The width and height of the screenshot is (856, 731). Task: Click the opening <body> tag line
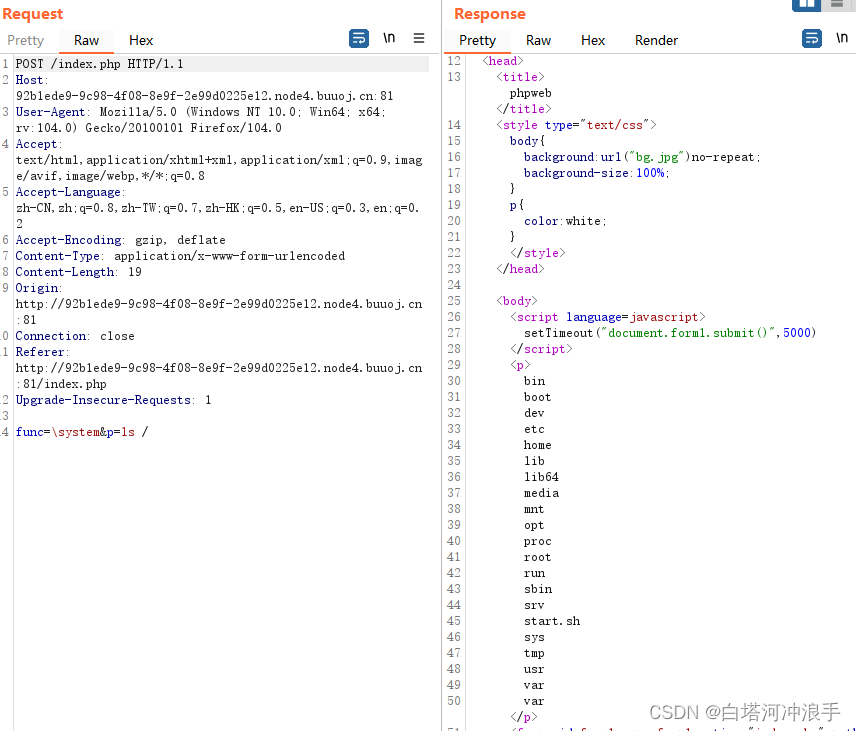[x=516, y=301]
